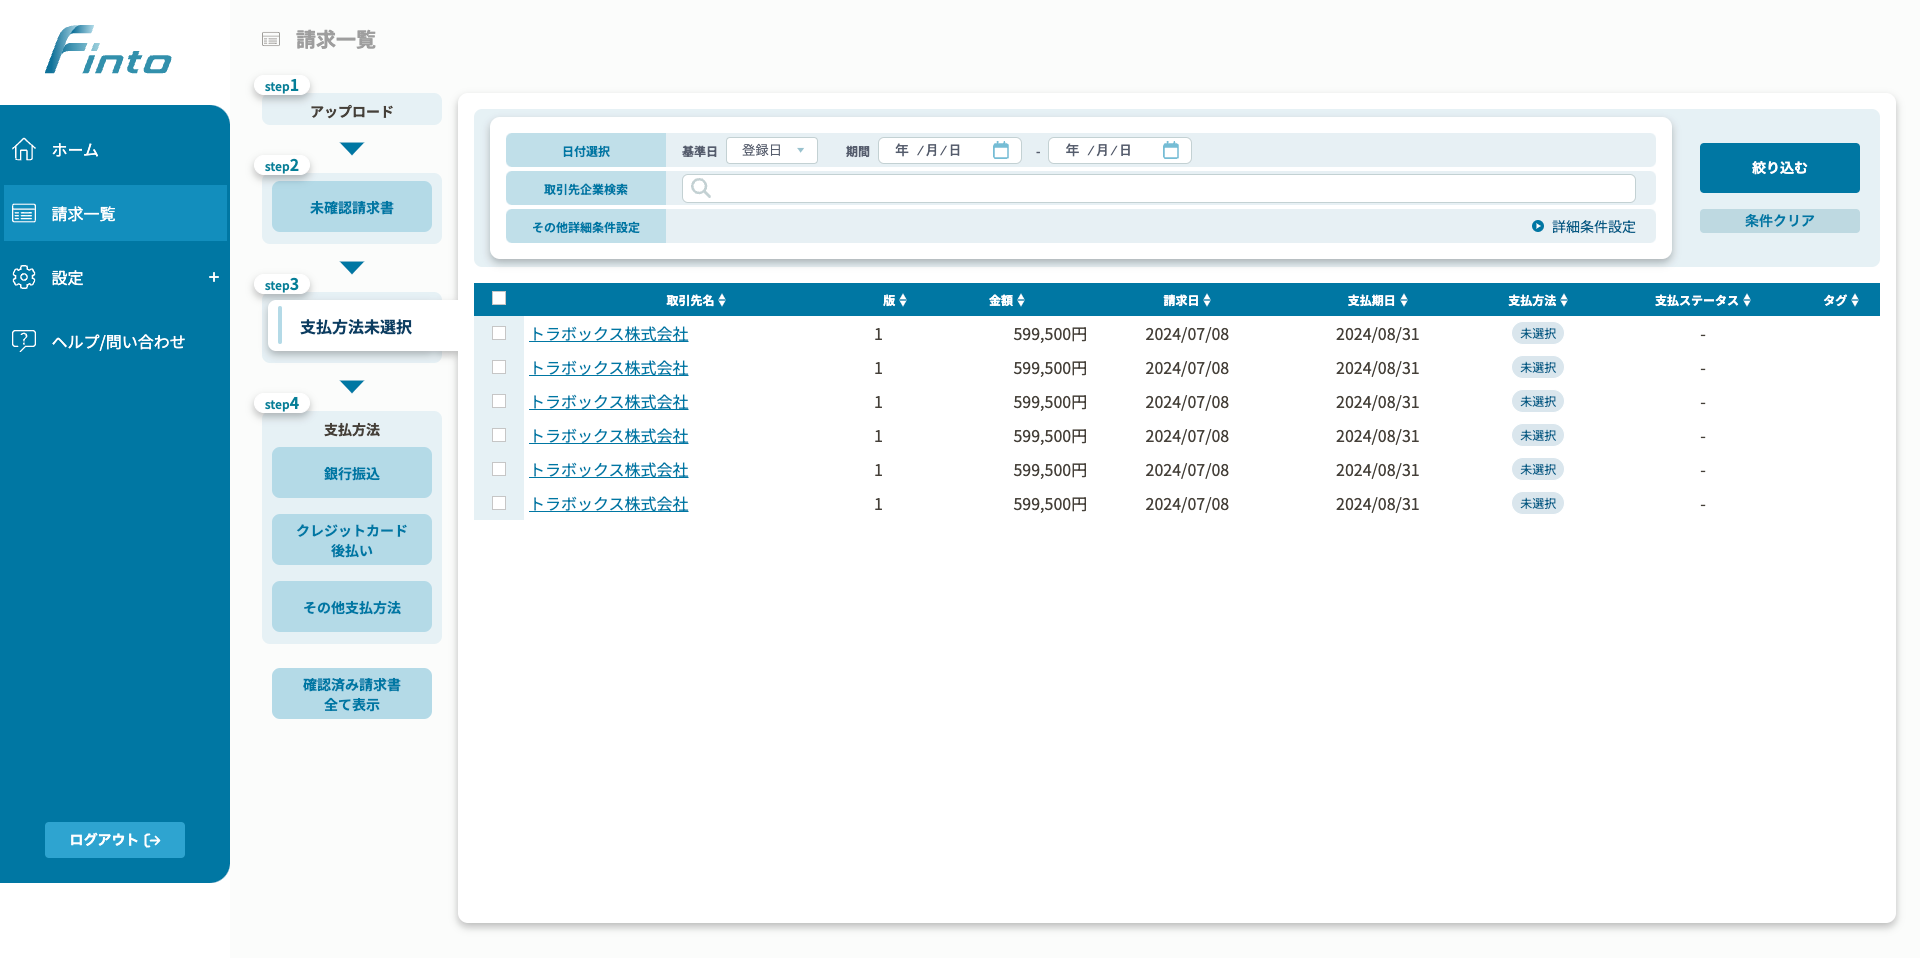Image resolution: width=1920 pixels, height=959 pixels.
Task: Click the settings gear icon
Action: (x=24, y=277)
